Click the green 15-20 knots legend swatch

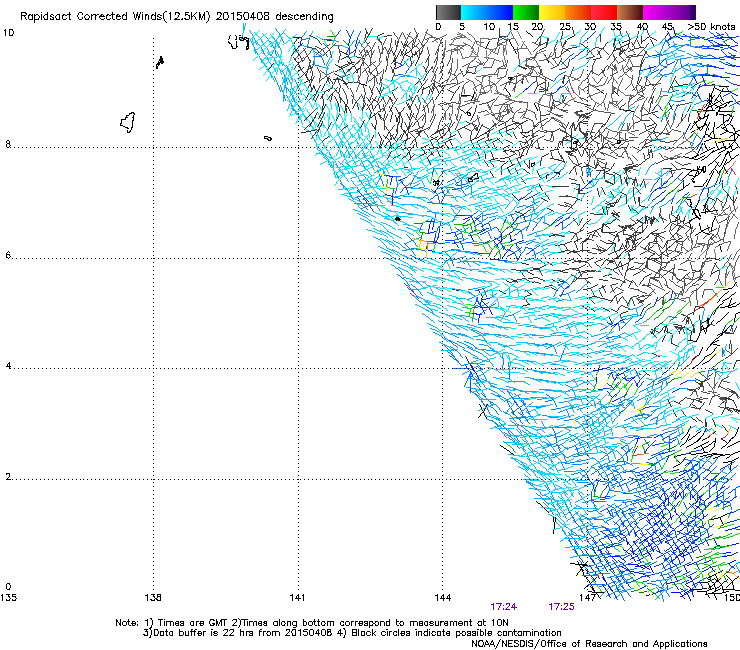click(x=526, y=12)
